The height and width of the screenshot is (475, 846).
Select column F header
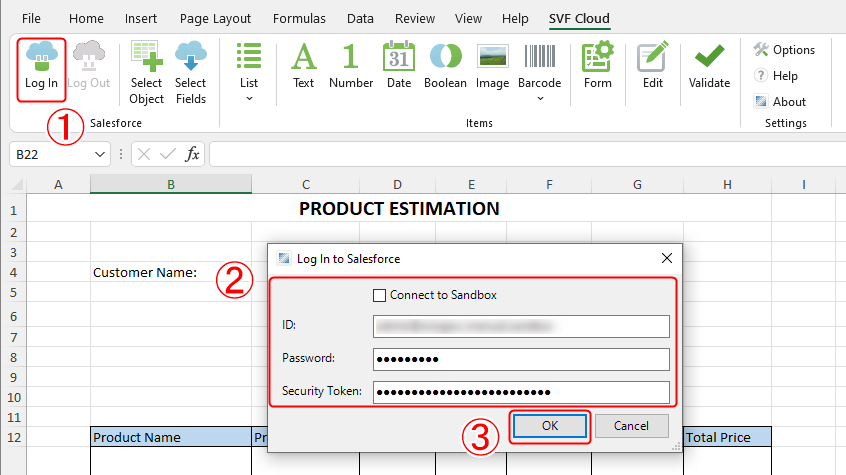click(549, 185)
